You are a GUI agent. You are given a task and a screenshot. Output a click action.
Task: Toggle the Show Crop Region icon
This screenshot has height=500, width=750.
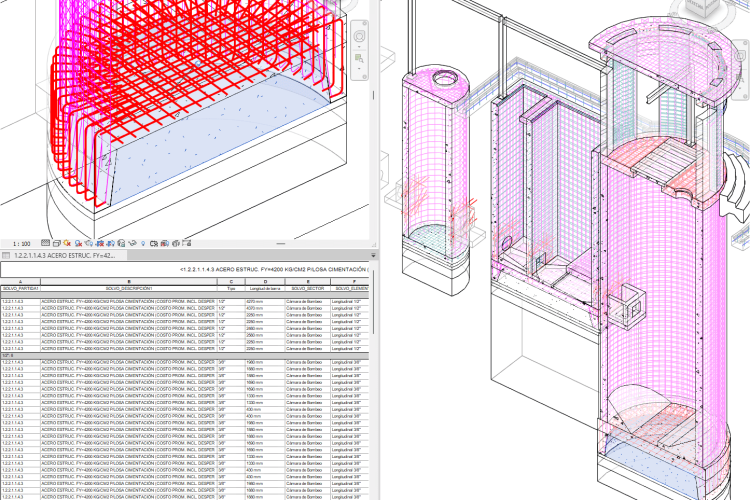point(110,243)
